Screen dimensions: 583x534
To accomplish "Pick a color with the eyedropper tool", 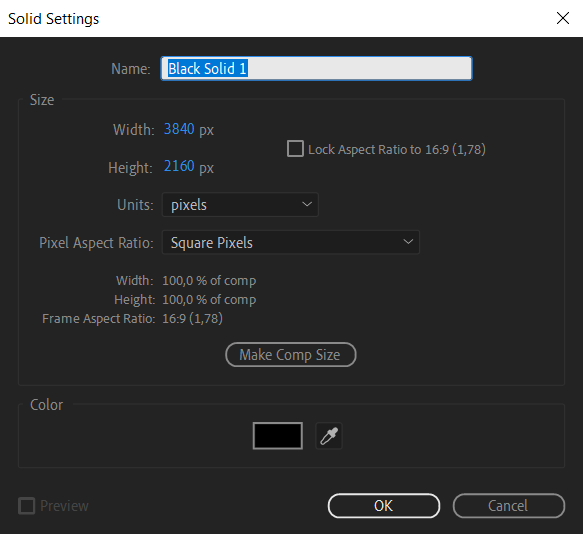I will click(x=329, y=436).
